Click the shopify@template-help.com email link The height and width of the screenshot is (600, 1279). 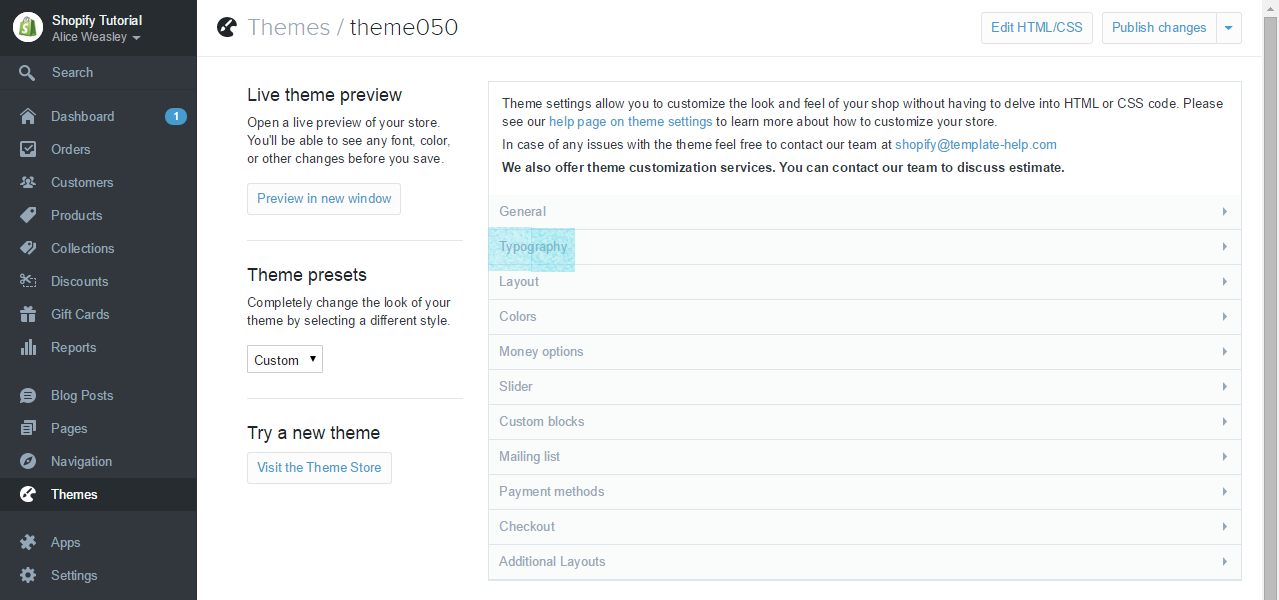(976, 145)
